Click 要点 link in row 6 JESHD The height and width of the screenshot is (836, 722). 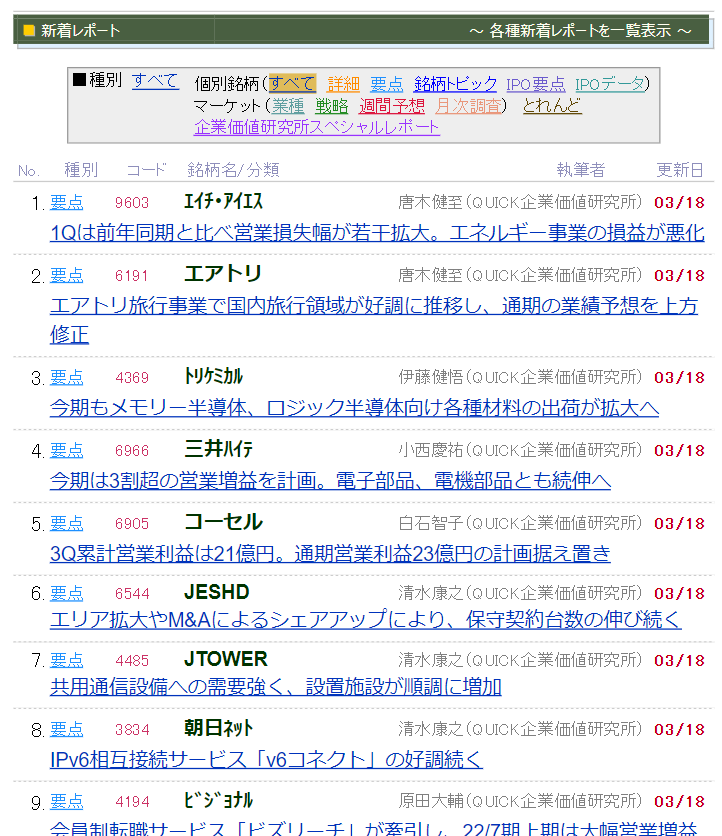pos(67,593)
